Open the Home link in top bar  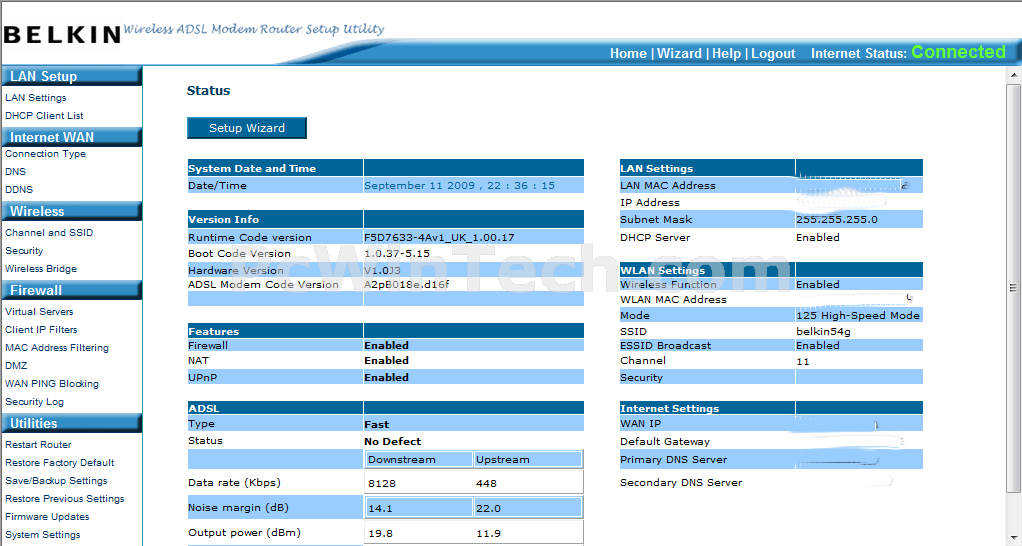point(628,53)
